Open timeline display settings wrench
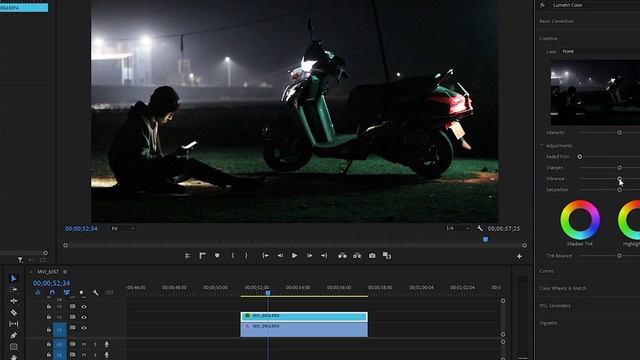This screenshot has width=640, height=360. [x=96, y=293]
